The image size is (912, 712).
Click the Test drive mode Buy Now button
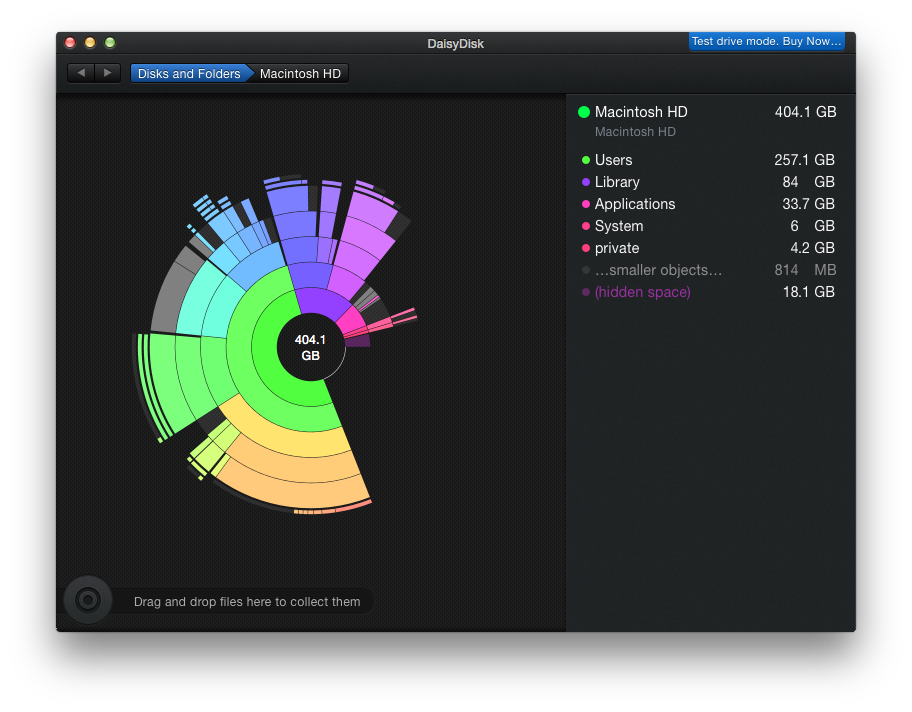pyautogui.click(x=766, y=41)
